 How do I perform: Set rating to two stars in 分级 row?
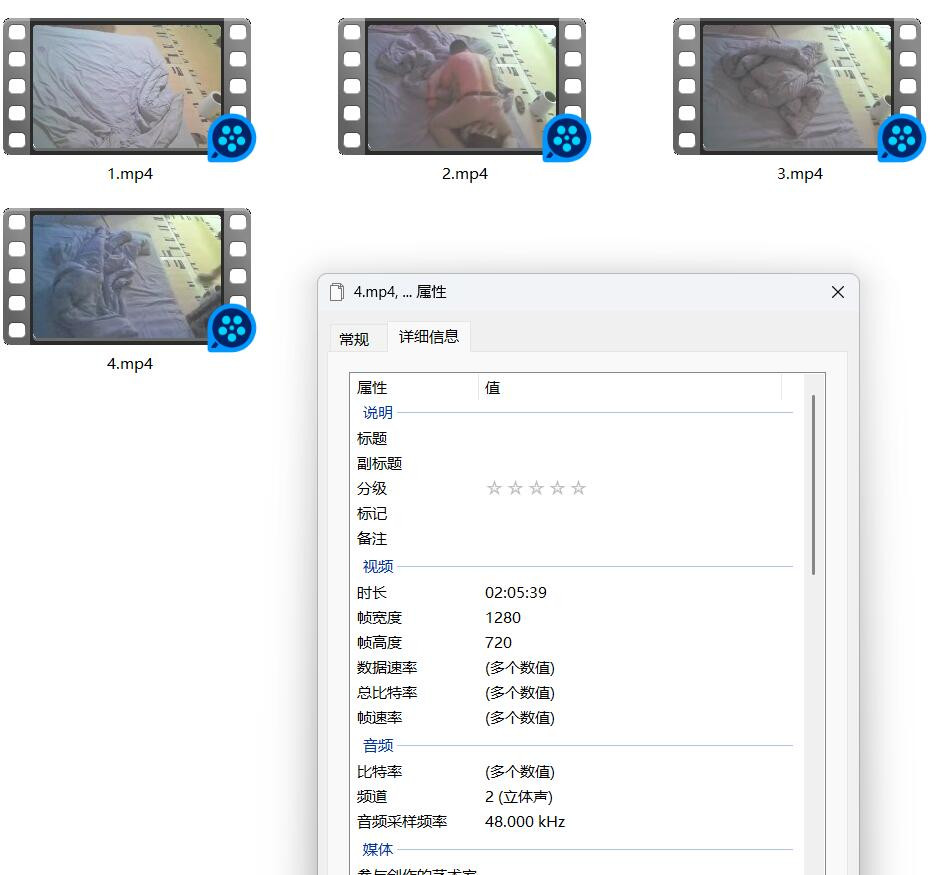tap(515, 488)
